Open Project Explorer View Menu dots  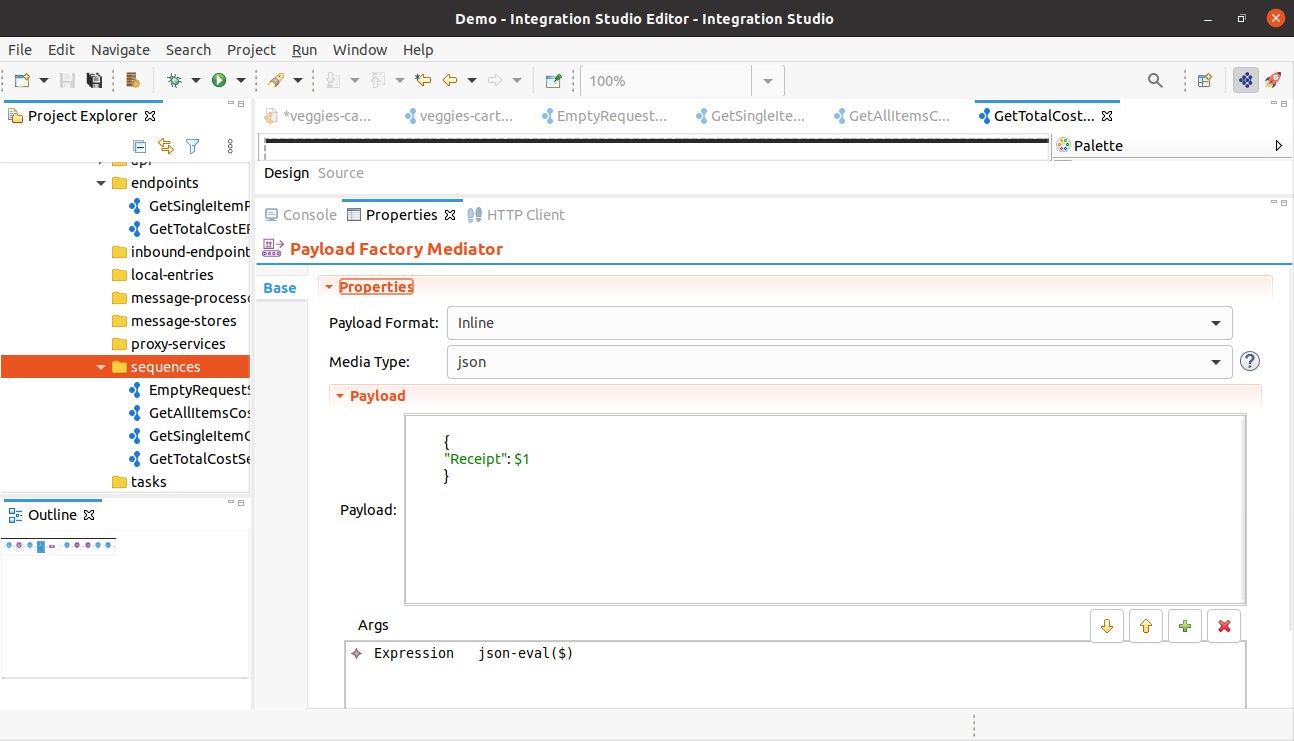pos(230,146)
